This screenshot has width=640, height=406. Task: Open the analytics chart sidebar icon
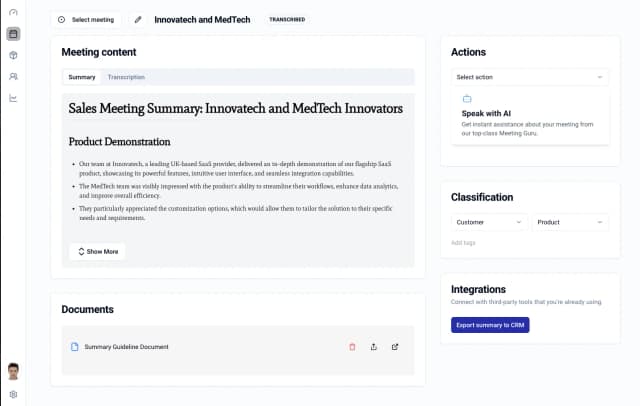[x=13, y=98]
